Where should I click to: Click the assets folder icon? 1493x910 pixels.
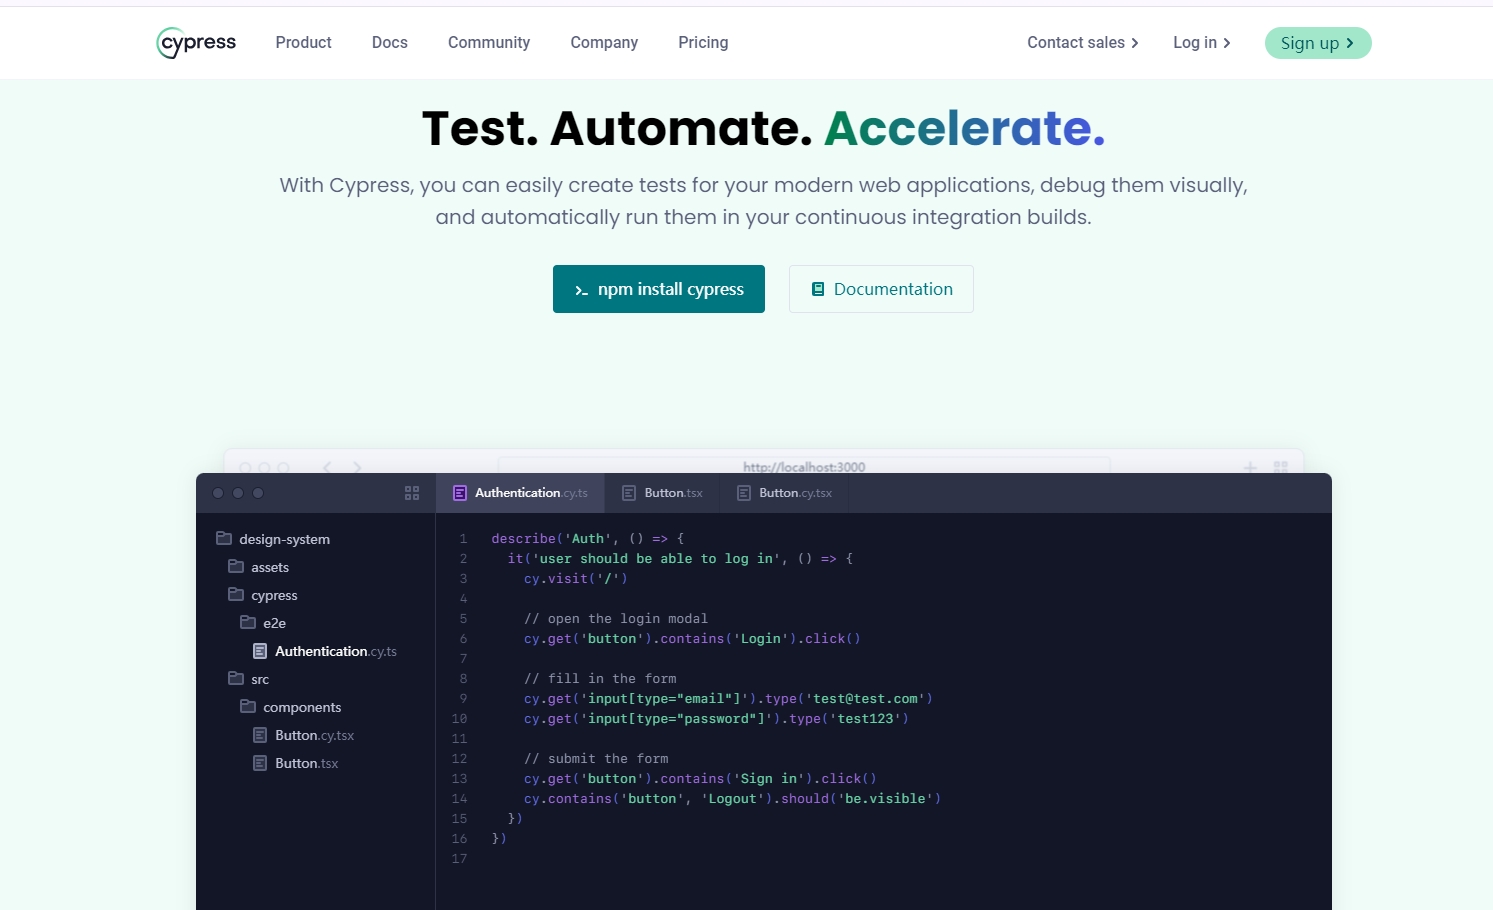click(x=236, y=566)
